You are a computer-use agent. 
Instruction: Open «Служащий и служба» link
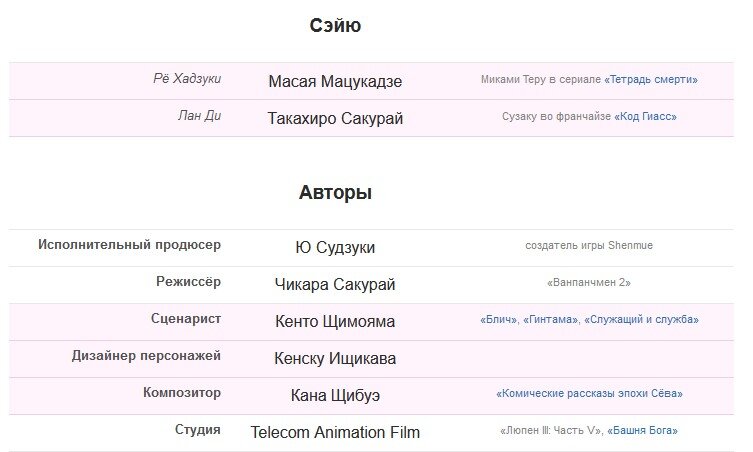641,320
